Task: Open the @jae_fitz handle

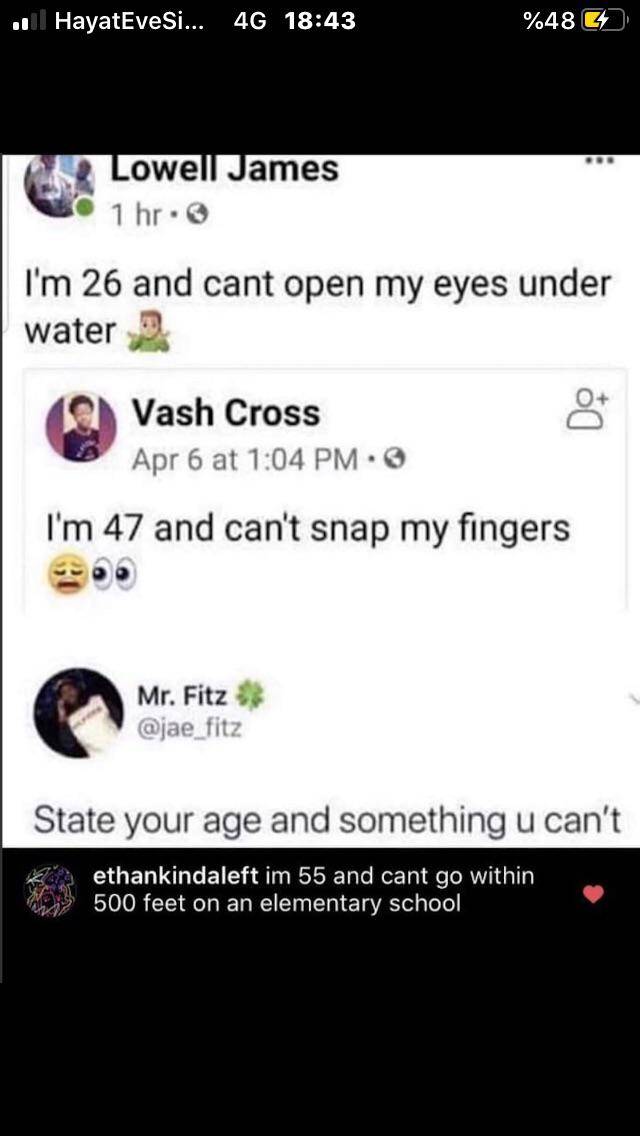Action: pyautogui.click(x=190, y=729)
